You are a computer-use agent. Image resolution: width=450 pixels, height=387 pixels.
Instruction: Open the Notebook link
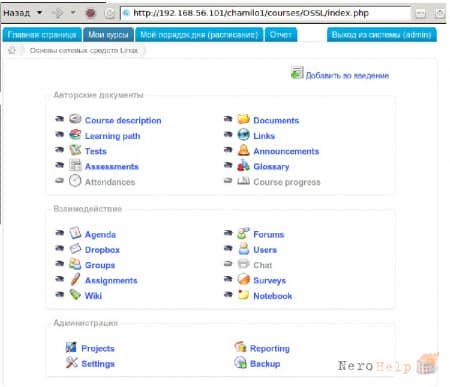click(273, 296)
